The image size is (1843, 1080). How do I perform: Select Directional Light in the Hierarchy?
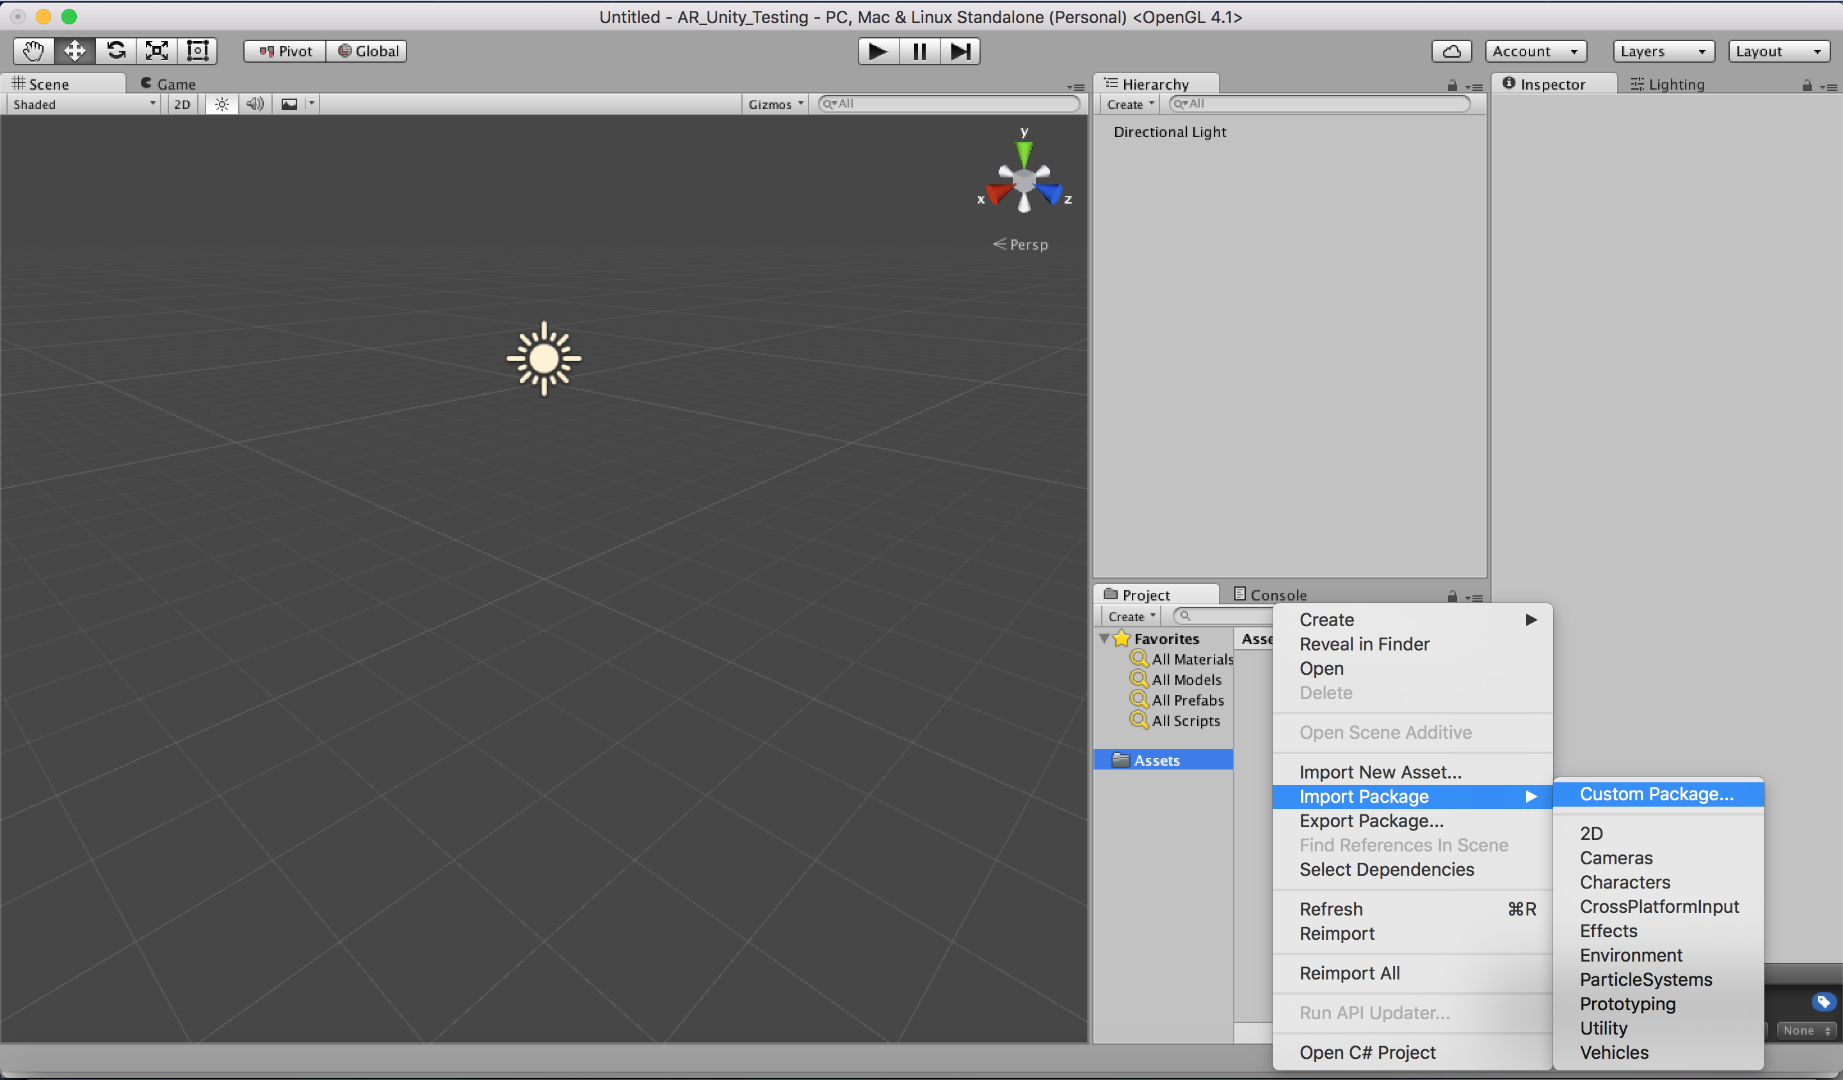click(1170, 131)
